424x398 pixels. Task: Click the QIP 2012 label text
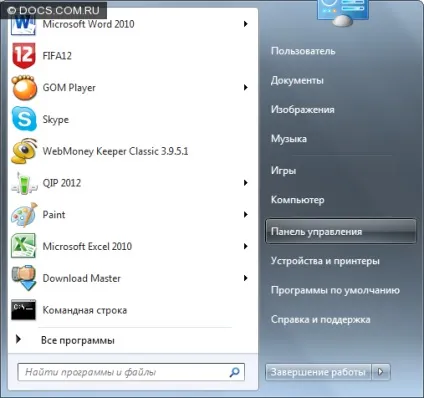pyautogui.click(x=62, y=183)
